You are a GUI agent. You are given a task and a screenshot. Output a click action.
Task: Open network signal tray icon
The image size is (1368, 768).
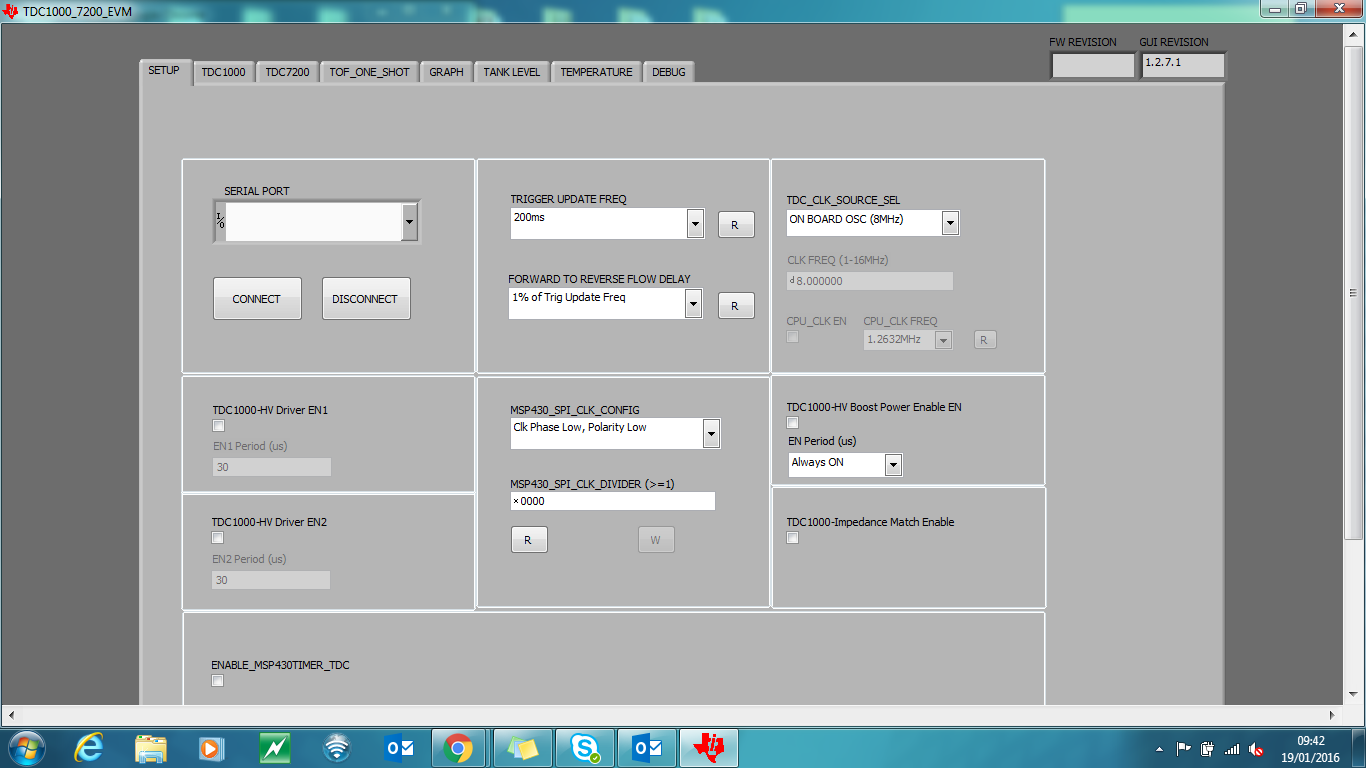click(x=1232, y=749)
